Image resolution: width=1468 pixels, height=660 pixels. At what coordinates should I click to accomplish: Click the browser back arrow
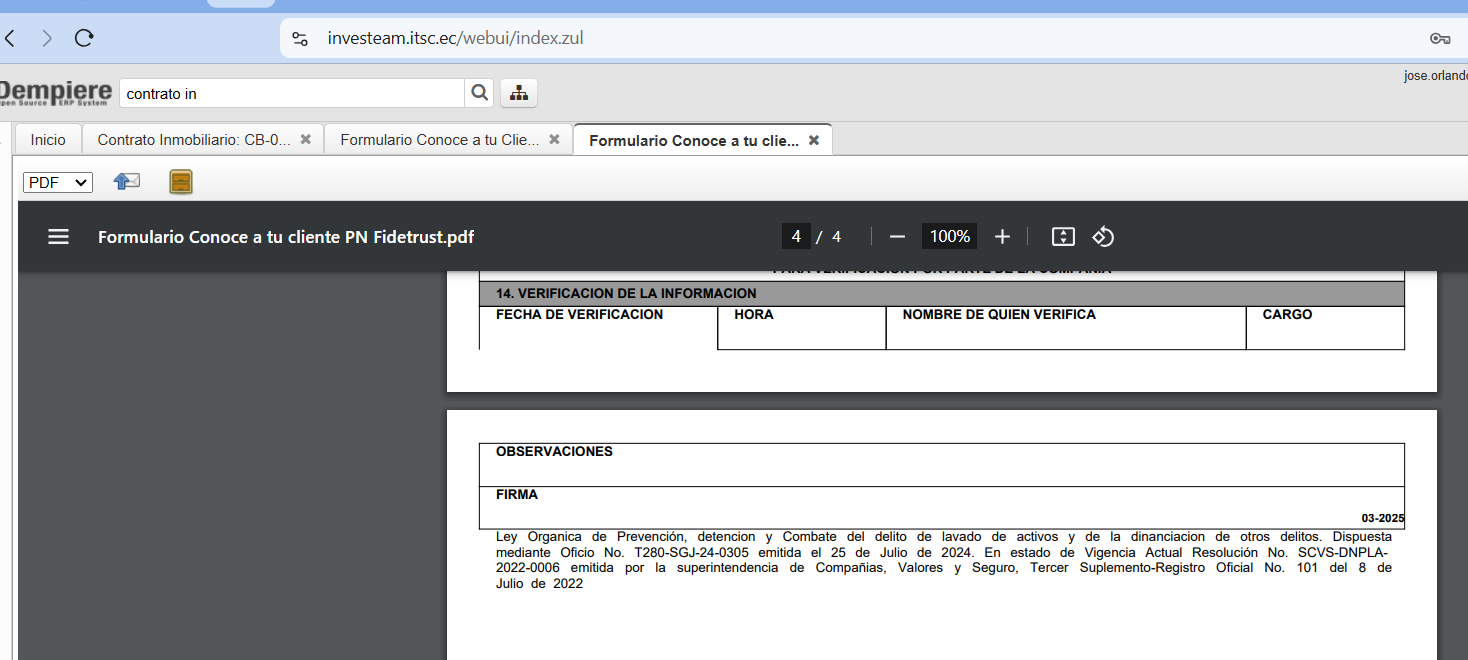[x=10, y=39]
